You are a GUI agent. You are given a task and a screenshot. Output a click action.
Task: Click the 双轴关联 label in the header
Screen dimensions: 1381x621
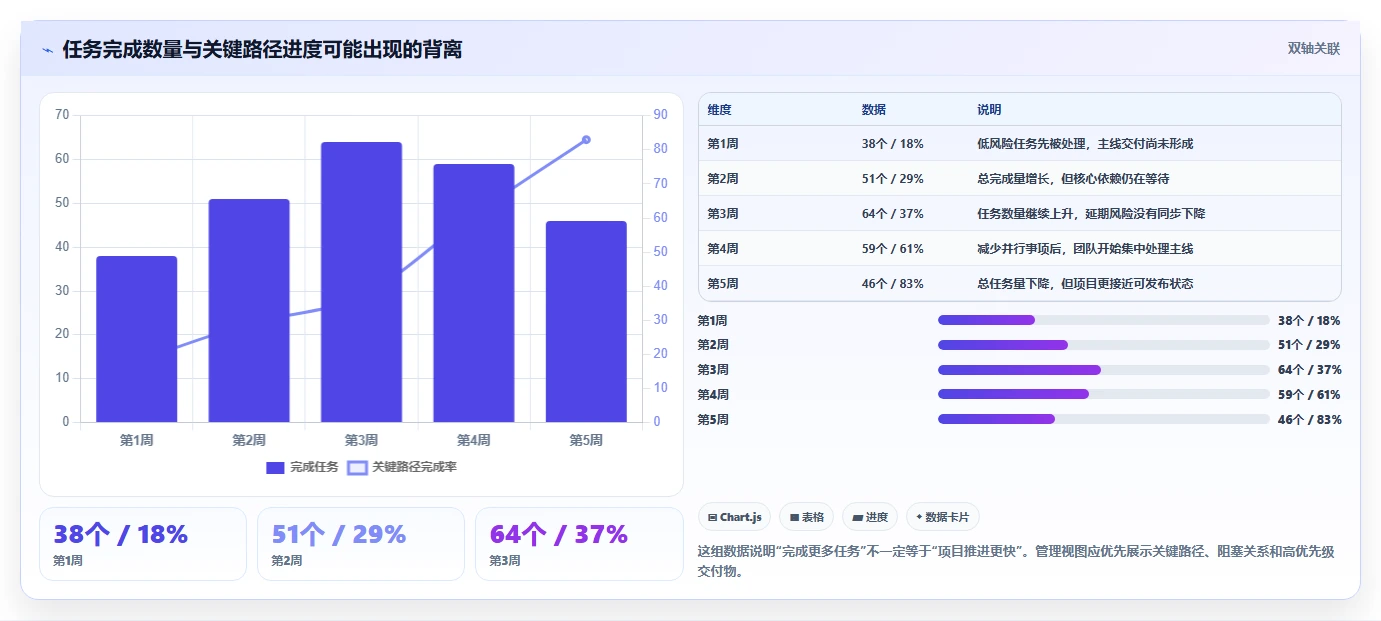click(x=1313, y=48)
